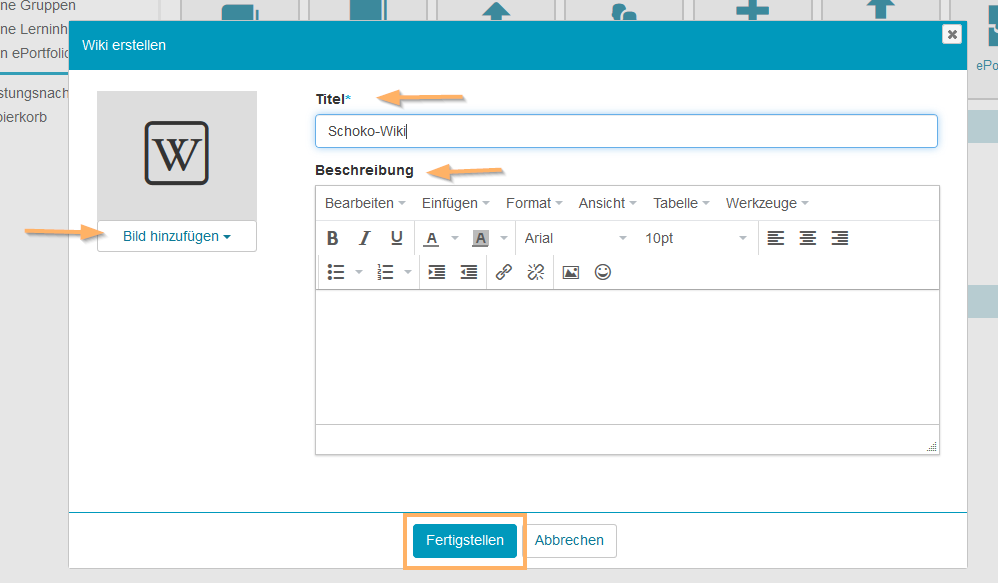Open the emoticon smiley picker
The image size is (998, 583).
coord(603,272)
